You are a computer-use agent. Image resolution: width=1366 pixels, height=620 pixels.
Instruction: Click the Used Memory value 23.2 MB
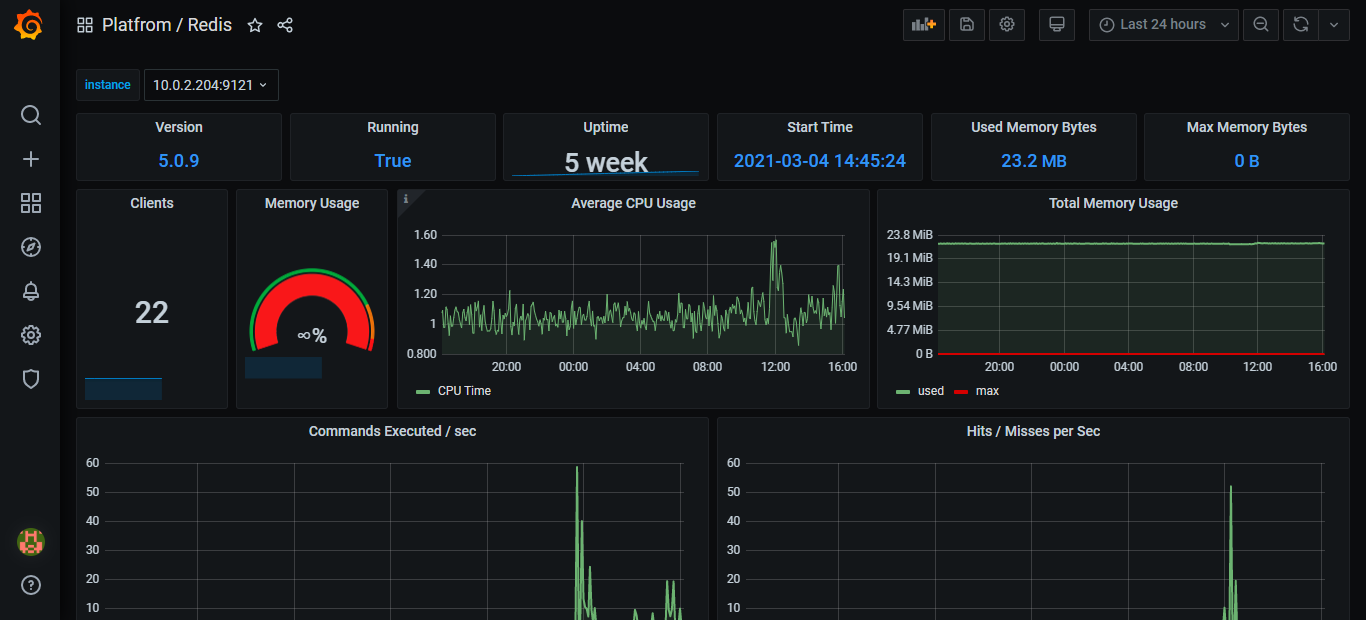pos(1034,160)
